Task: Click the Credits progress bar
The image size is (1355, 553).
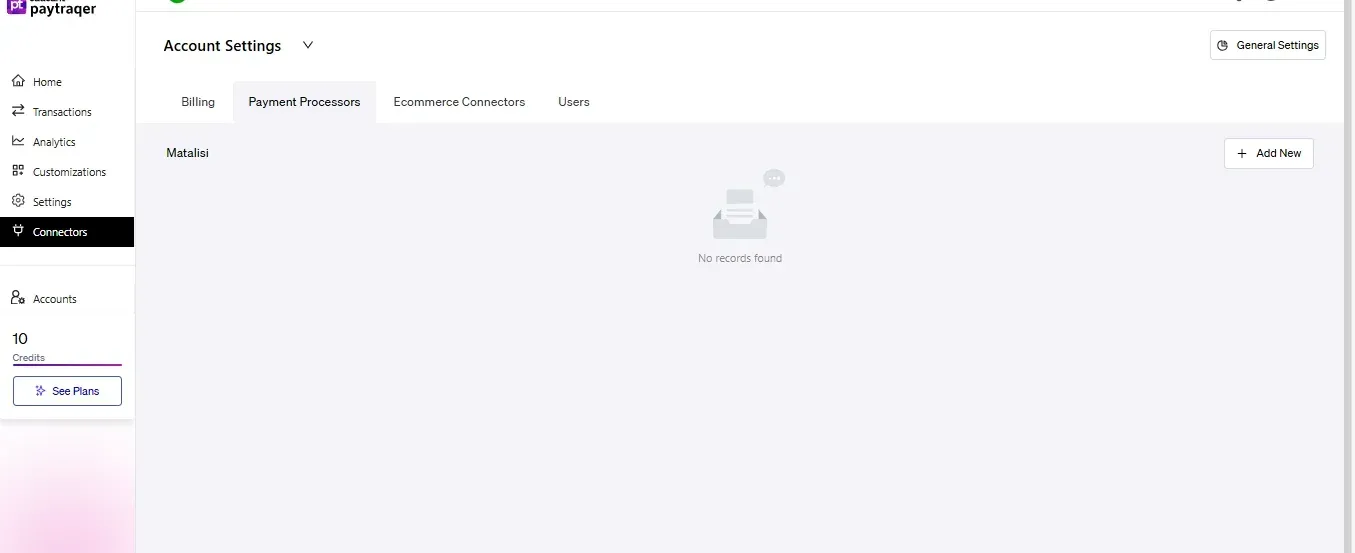Action: coord(67,365)
